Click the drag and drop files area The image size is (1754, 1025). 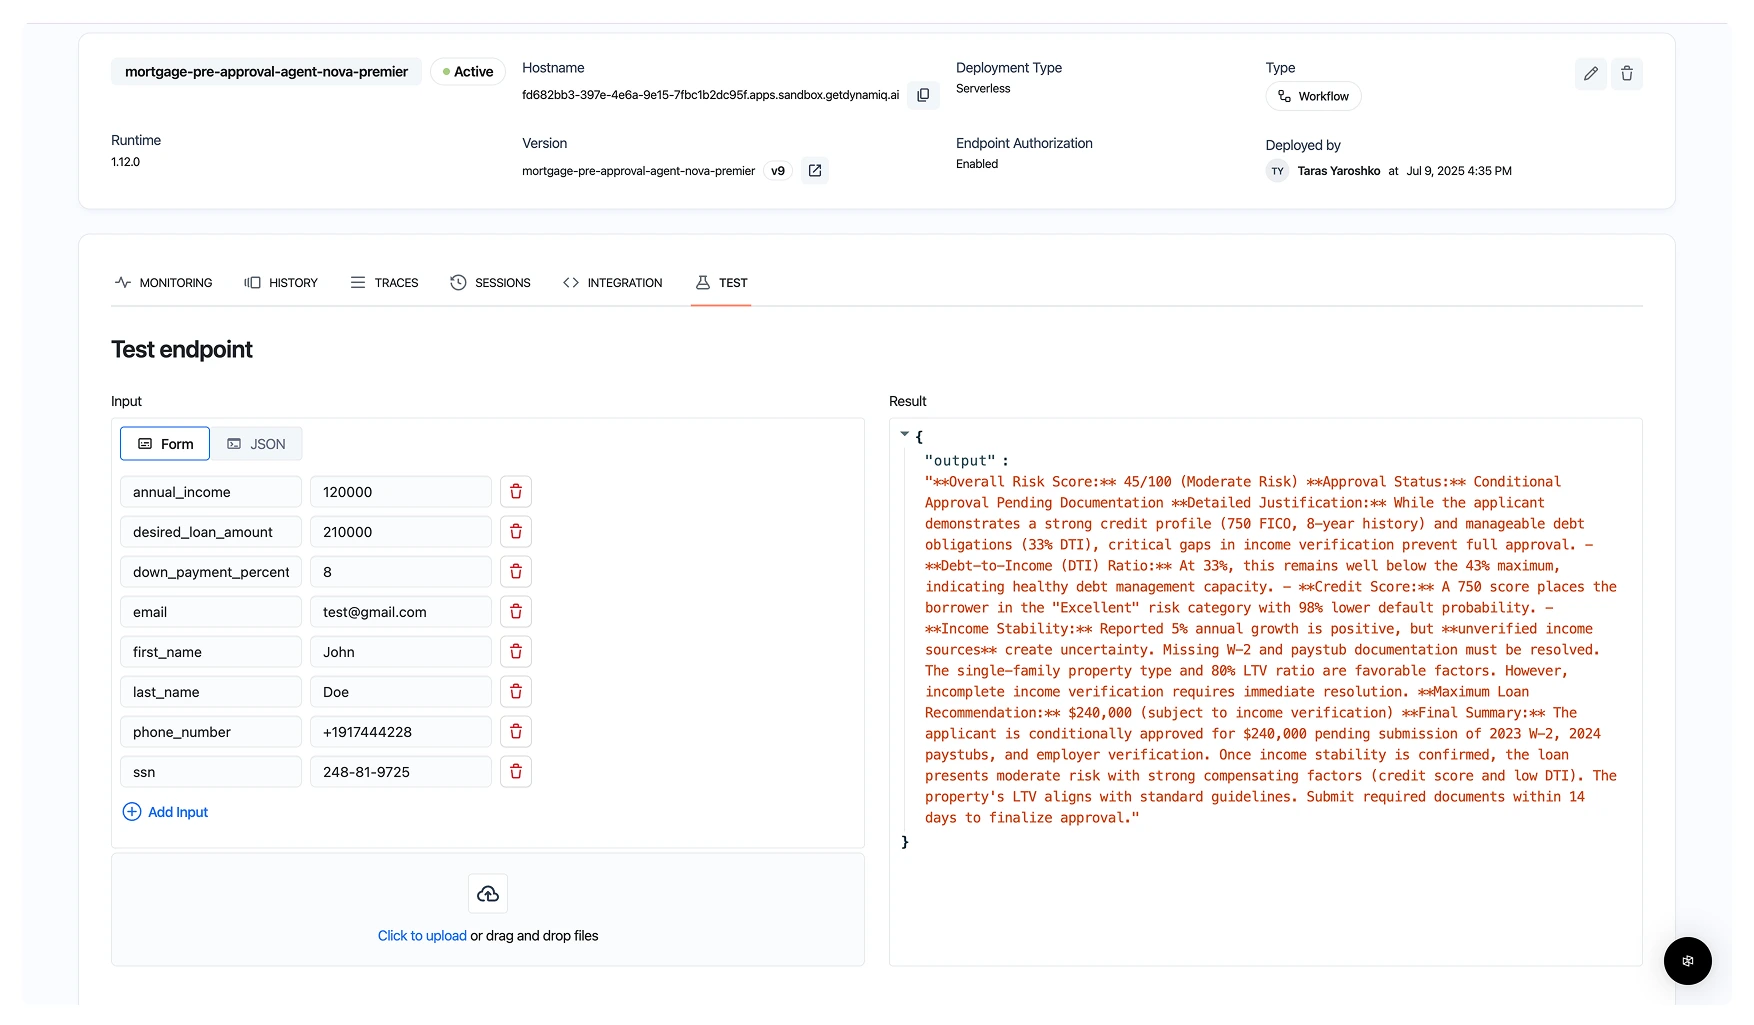point(488,910)
